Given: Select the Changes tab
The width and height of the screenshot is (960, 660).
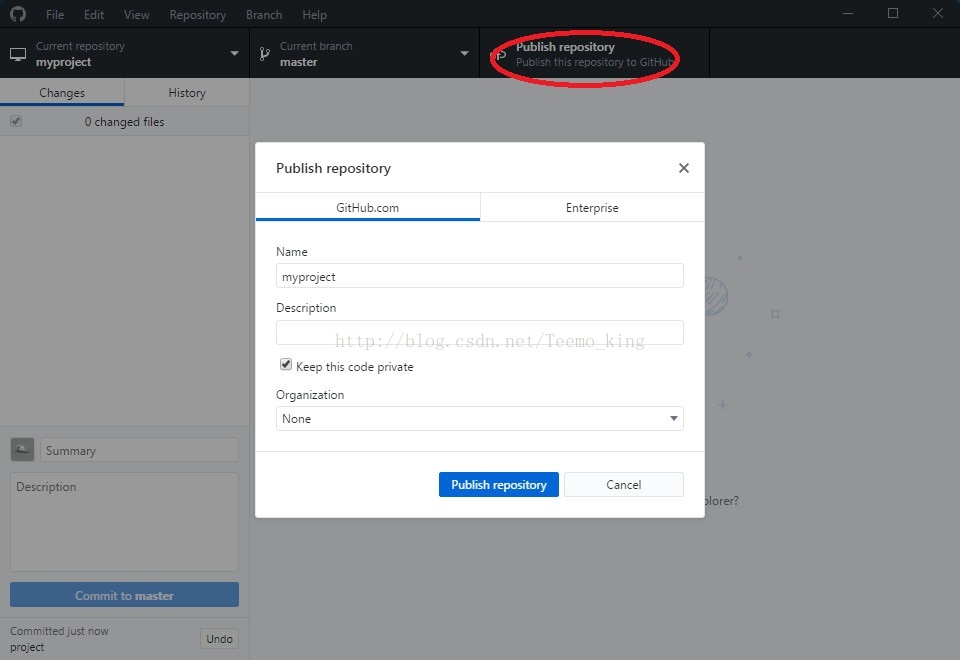Looking at the screenshot, I should pyautogui.click(x=62, y=92).
